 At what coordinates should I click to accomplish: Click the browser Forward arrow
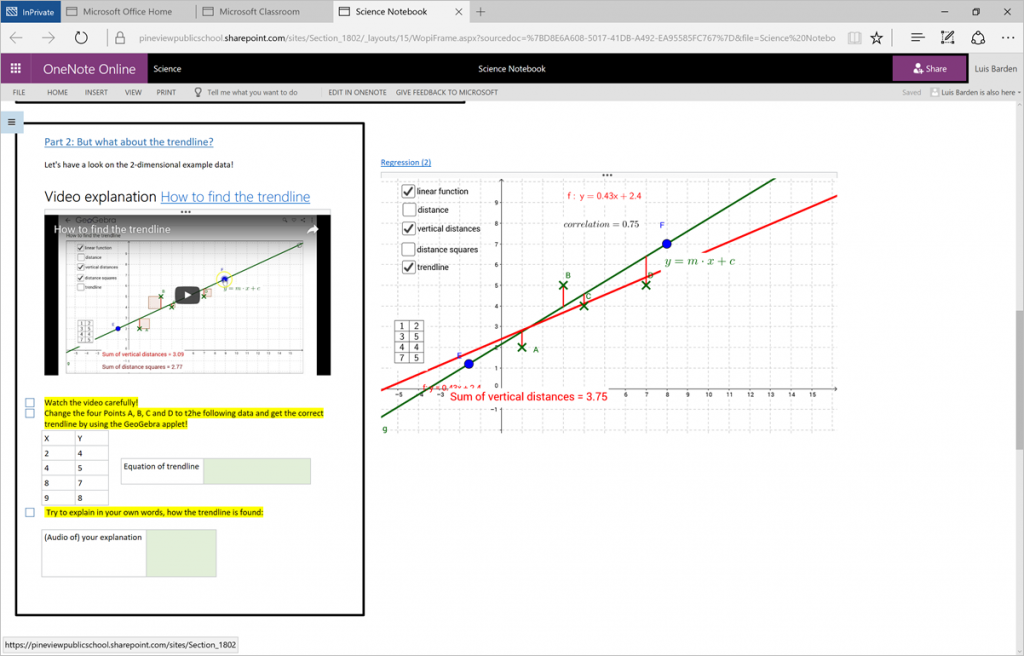[48, 38]
